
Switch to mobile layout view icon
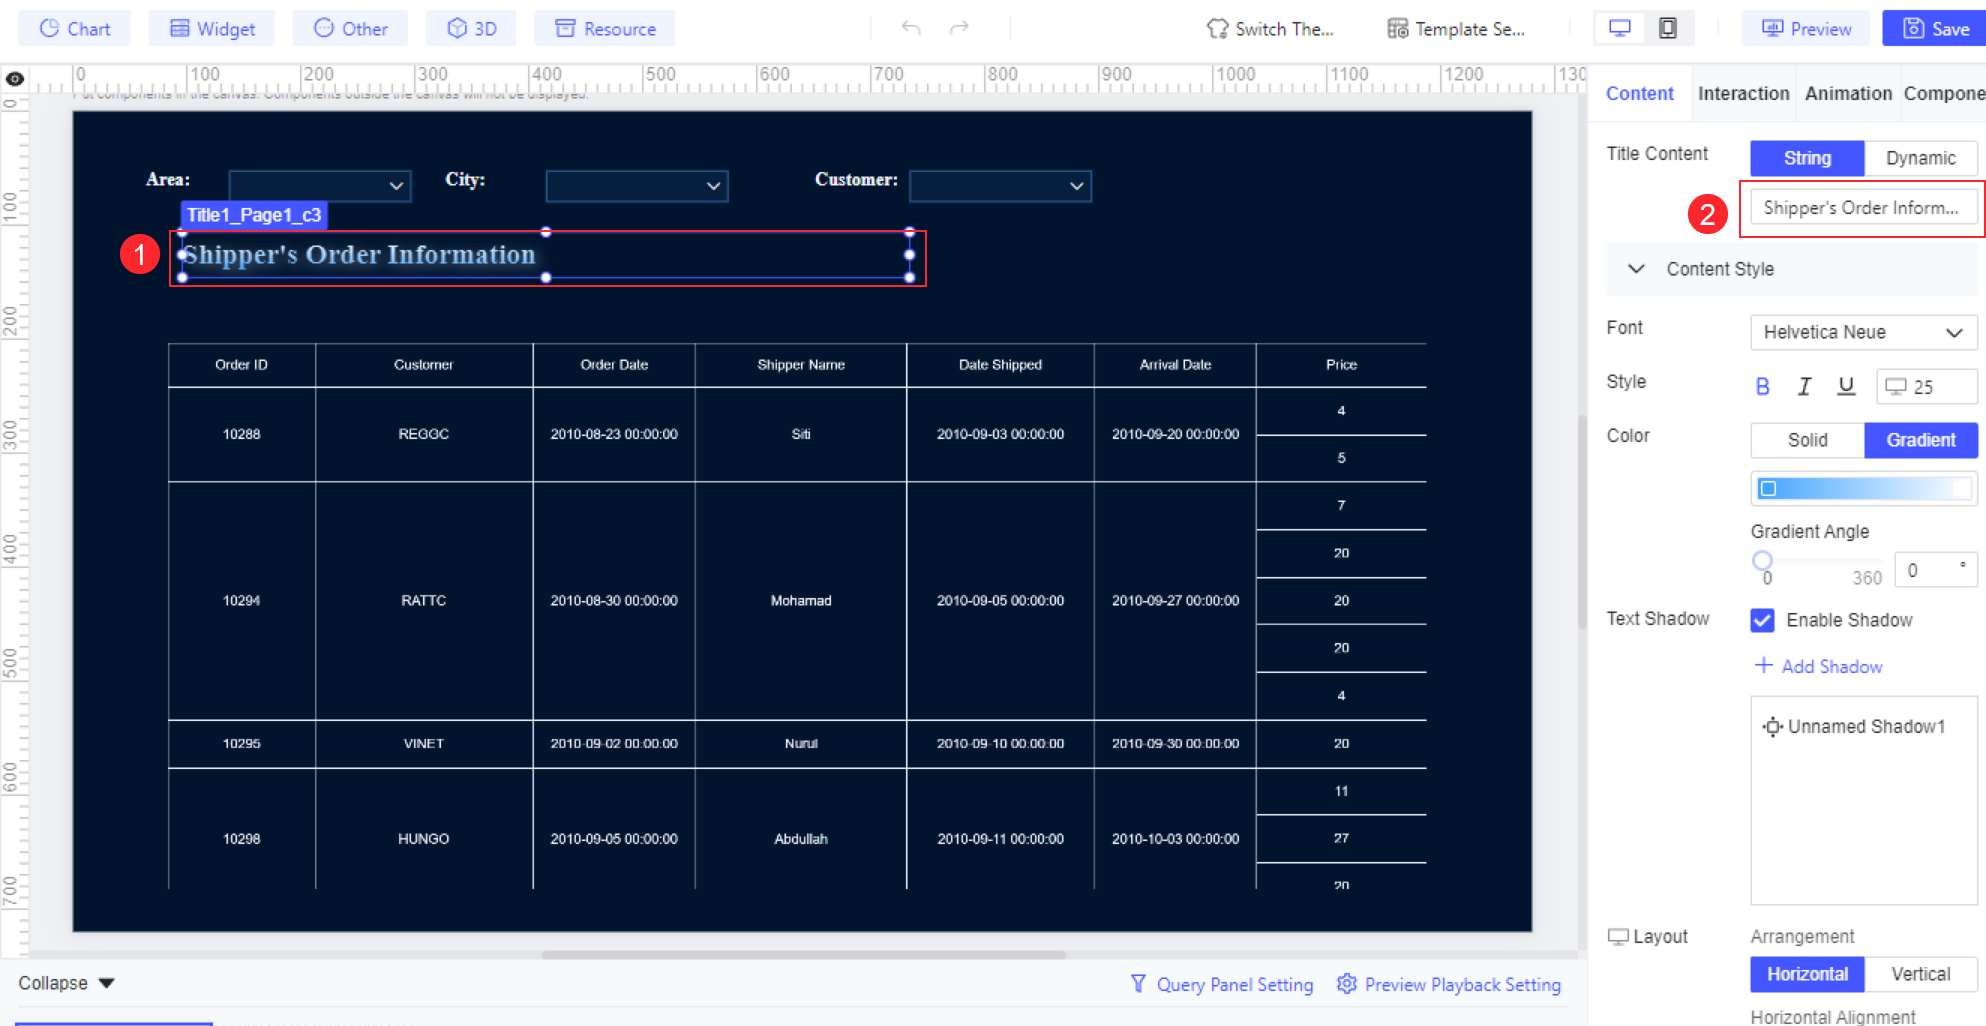[x=1668, y=28]
